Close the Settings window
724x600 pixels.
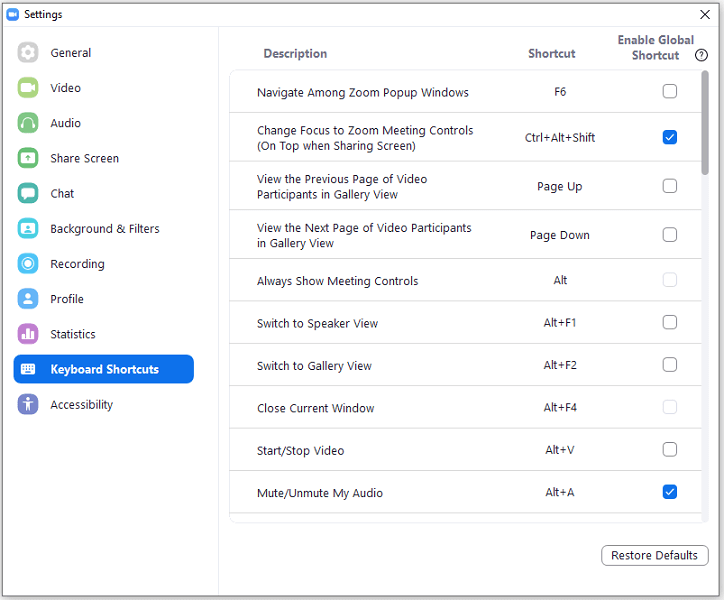(705, 14)
